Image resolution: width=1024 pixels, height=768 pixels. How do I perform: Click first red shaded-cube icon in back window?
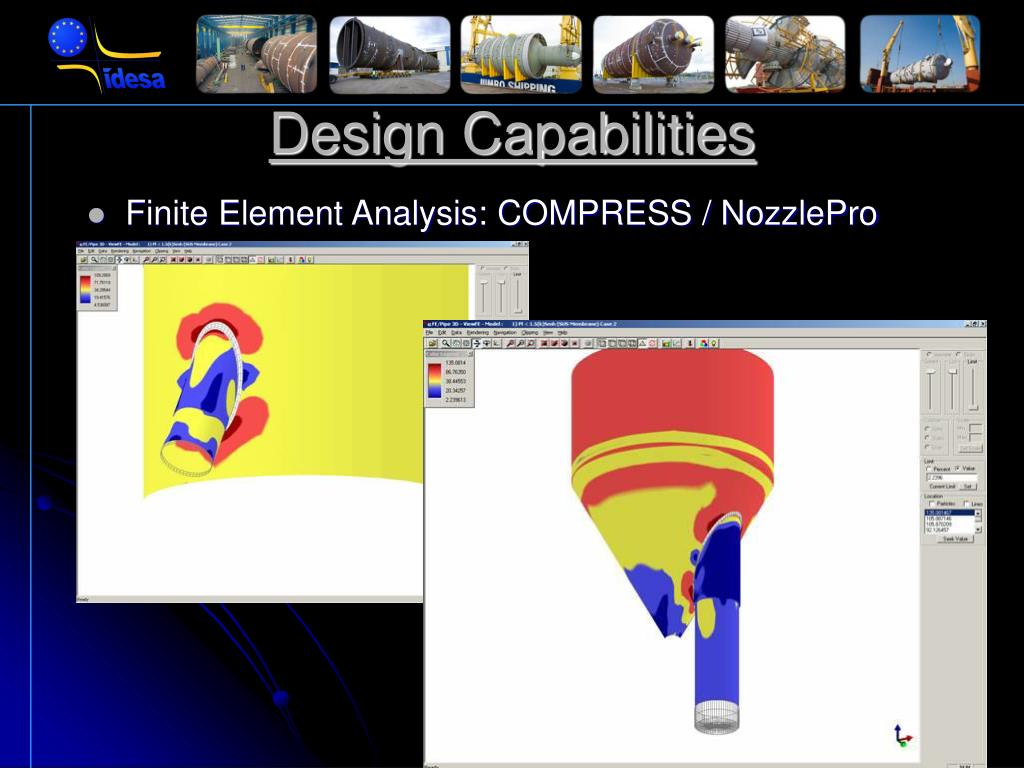click(174, 259)
